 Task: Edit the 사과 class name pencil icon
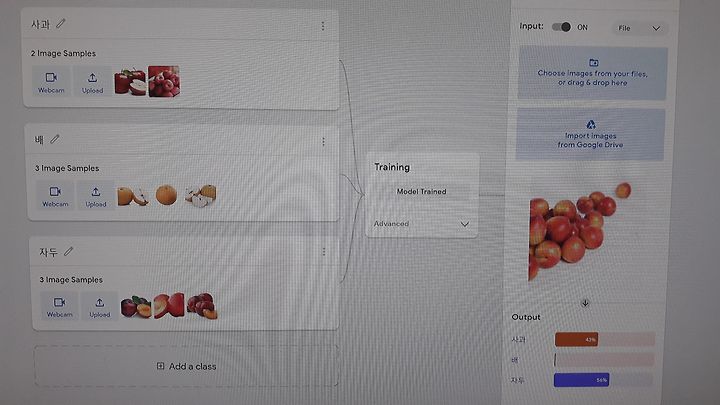tap(61, 23)
